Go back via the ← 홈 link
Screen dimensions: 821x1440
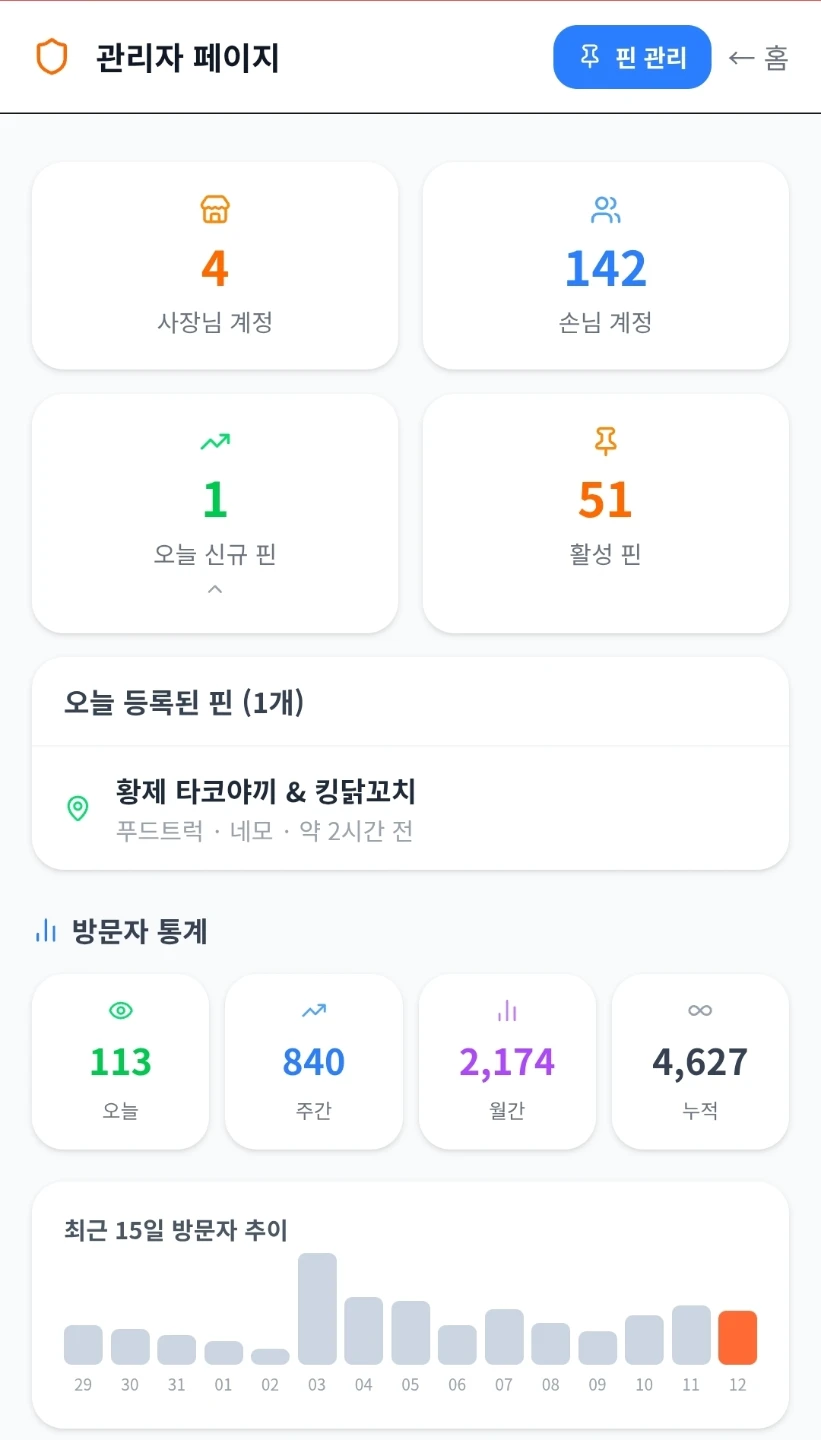pyautogui.click(x=758, y=58)
